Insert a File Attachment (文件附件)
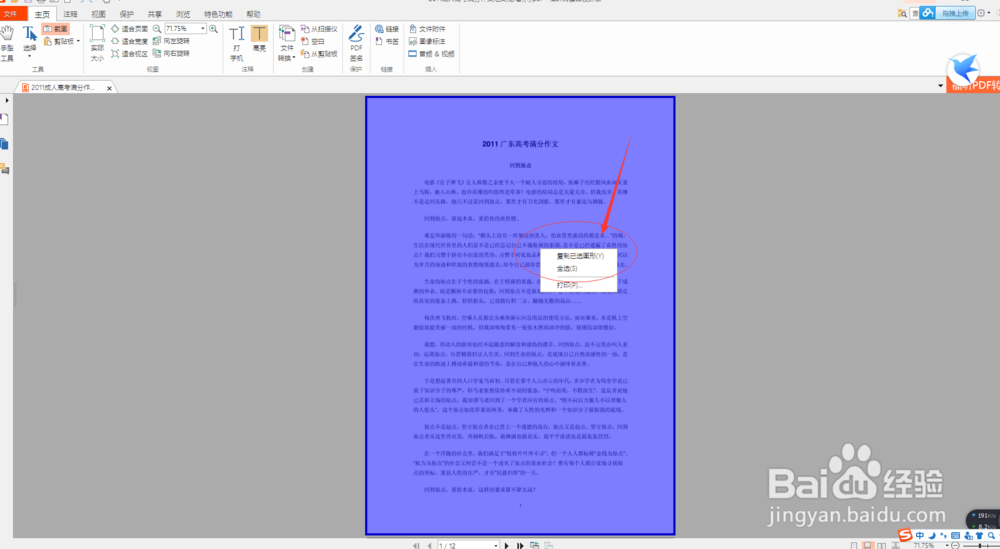 (427, 29)
